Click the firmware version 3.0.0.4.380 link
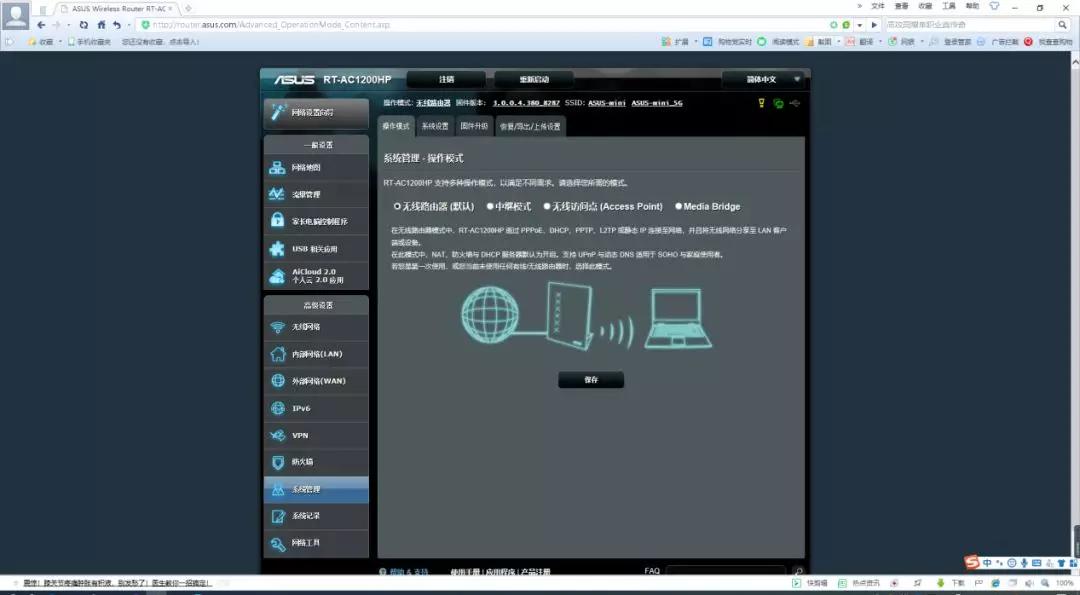The image size is (1080, 595). click(x=526, y=103)
